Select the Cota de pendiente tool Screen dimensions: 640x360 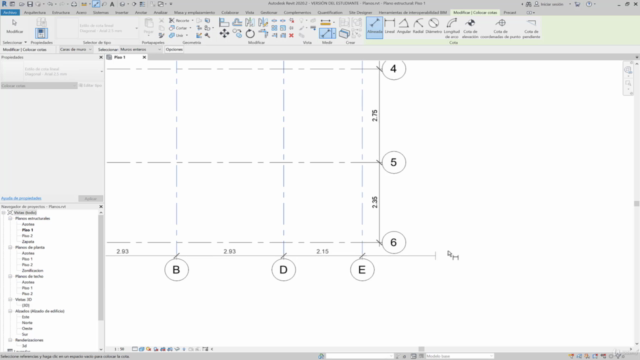(x=531, y=28)
